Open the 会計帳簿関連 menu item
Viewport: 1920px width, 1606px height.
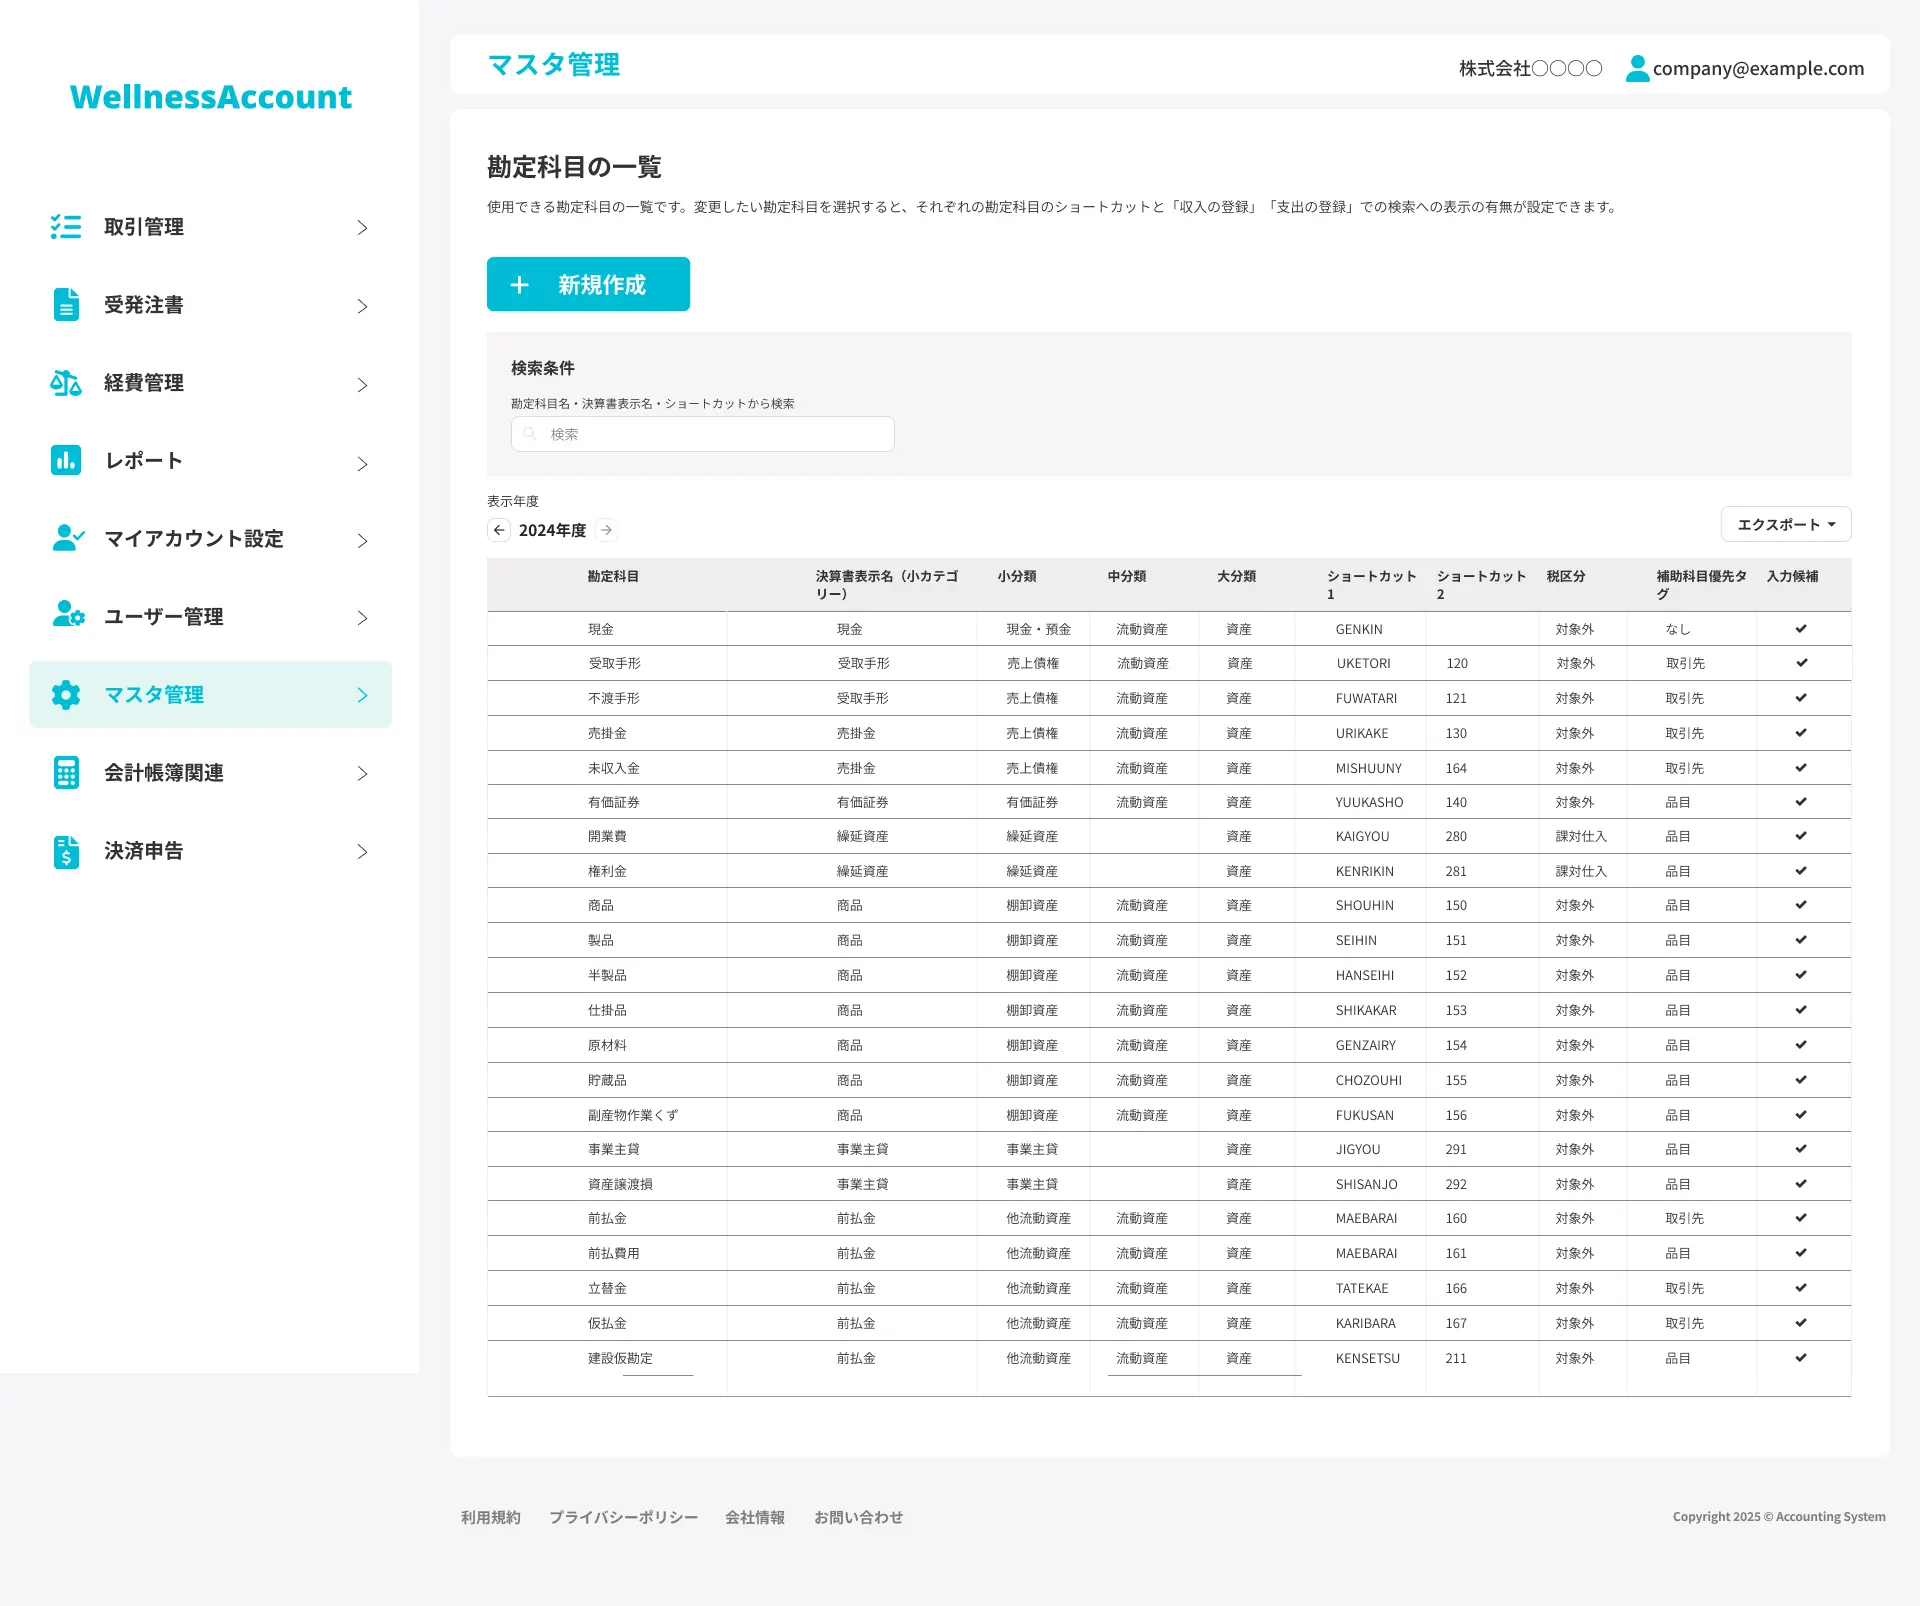tap(164, 773)
